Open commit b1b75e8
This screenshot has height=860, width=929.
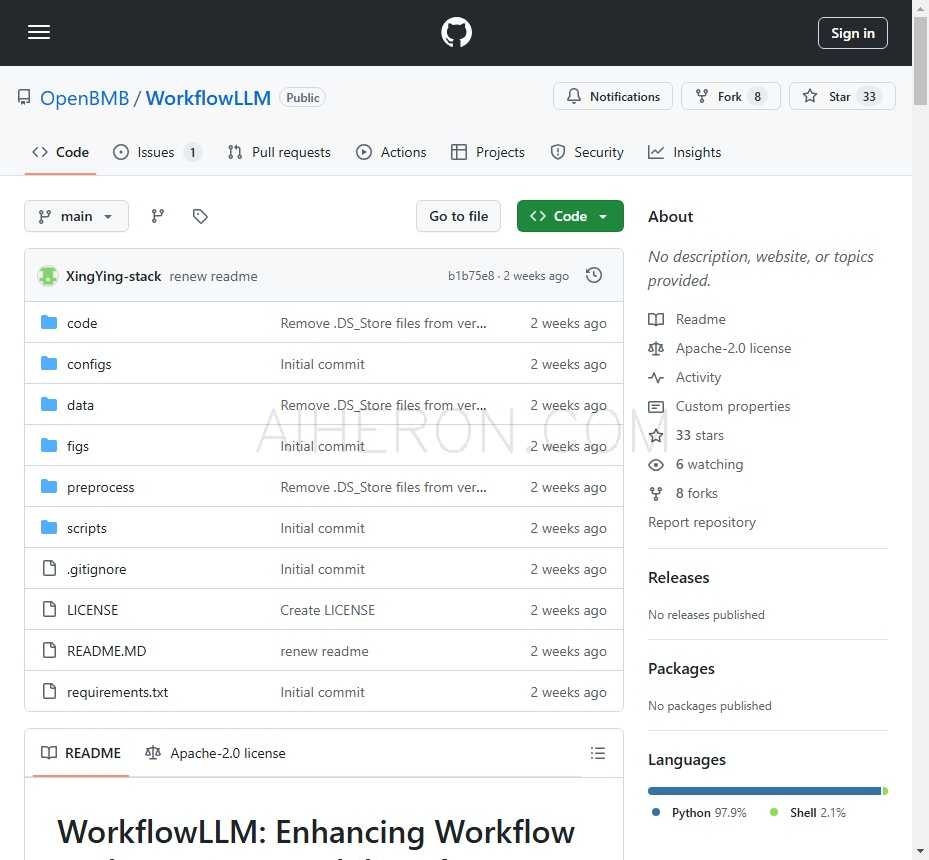point(470,276)
